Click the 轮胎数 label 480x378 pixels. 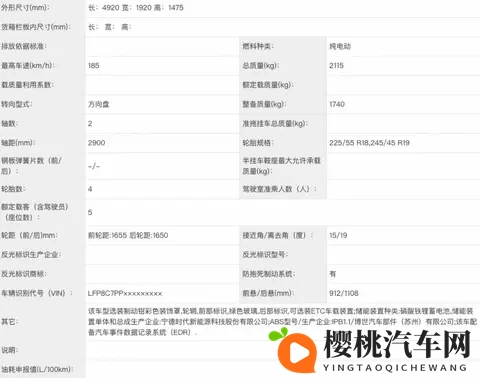(13, 189)
